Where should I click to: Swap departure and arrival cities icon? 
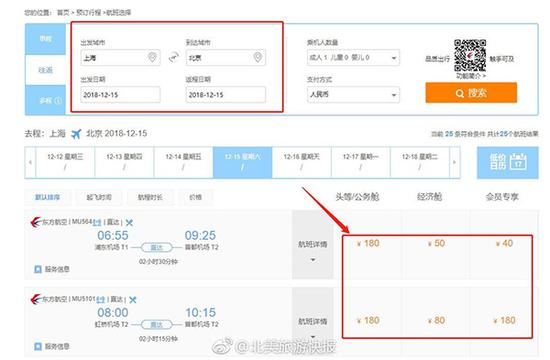click(x=173, y=57)
